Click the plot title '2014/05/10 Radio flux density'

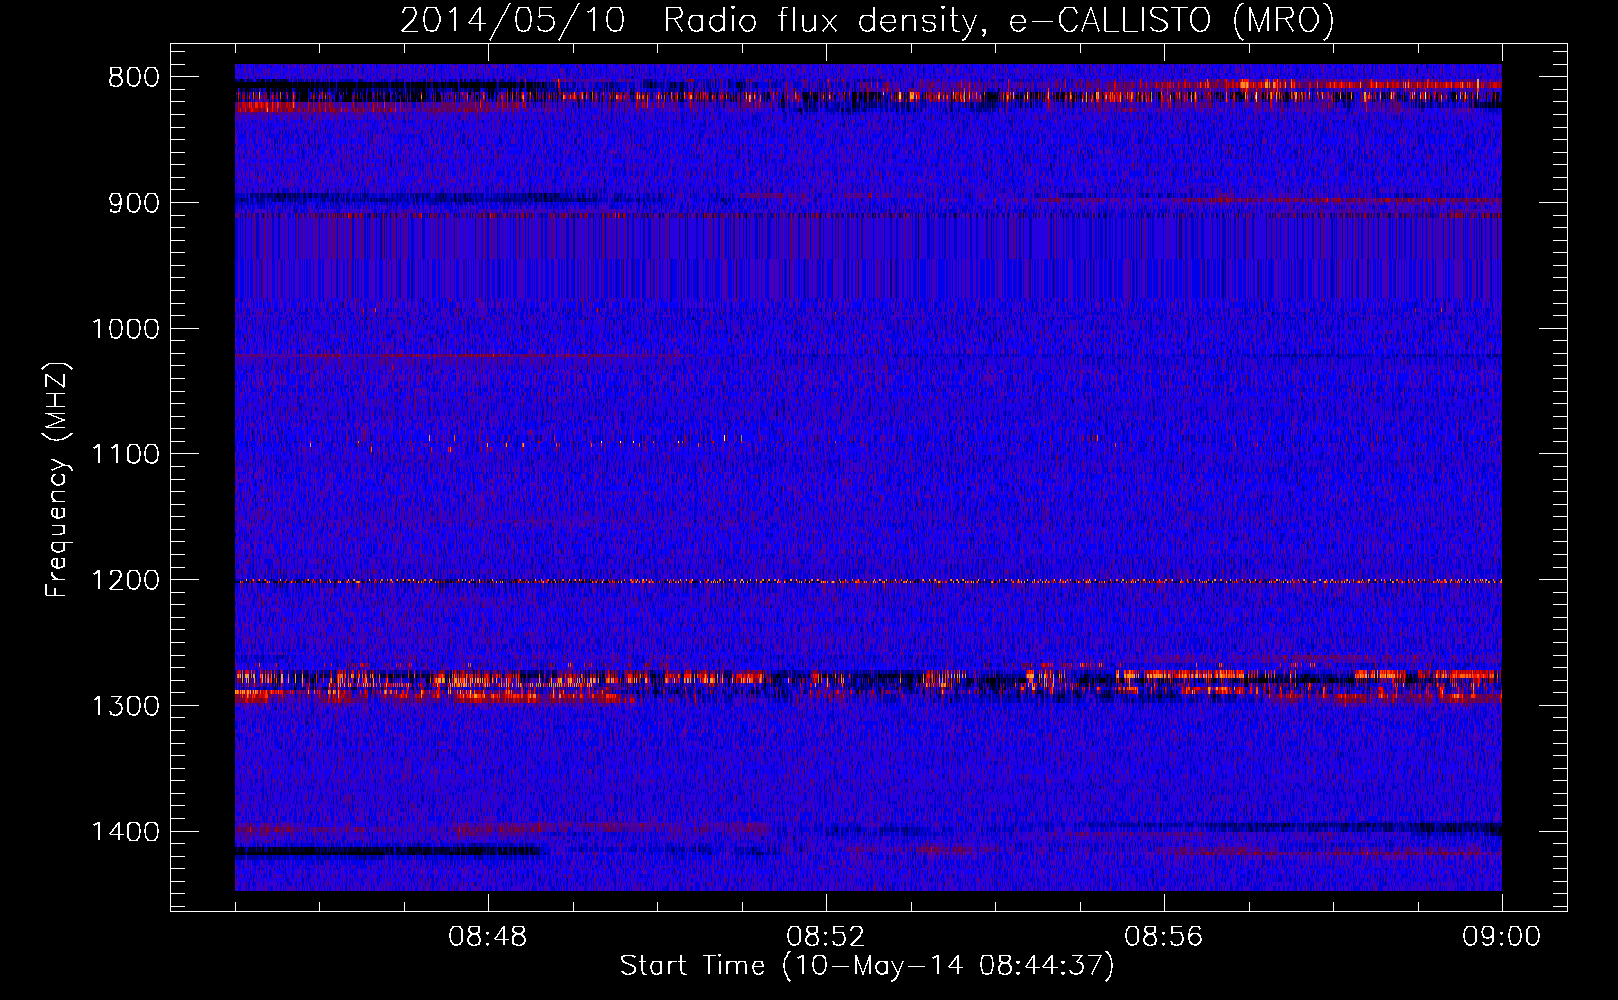pyautogui.click(x=867, y=21)
